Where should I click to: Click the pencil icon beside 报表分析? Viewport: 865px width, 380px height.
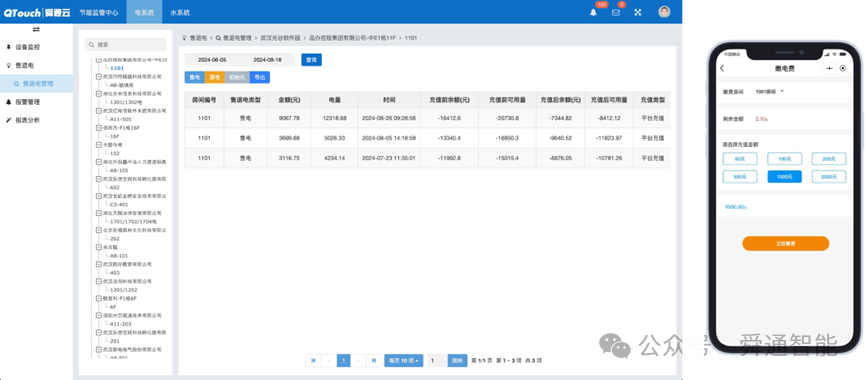(8, 120)
